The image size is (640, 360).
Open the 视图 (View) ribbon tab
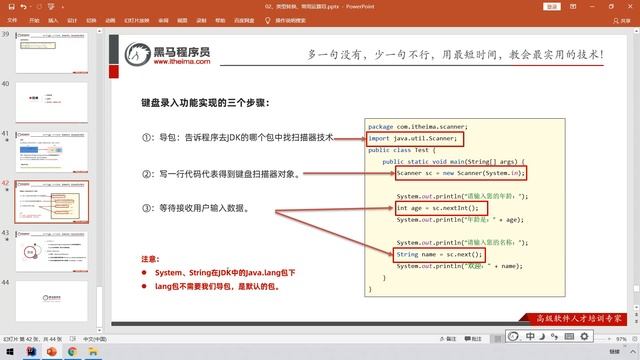coord(182,20)
